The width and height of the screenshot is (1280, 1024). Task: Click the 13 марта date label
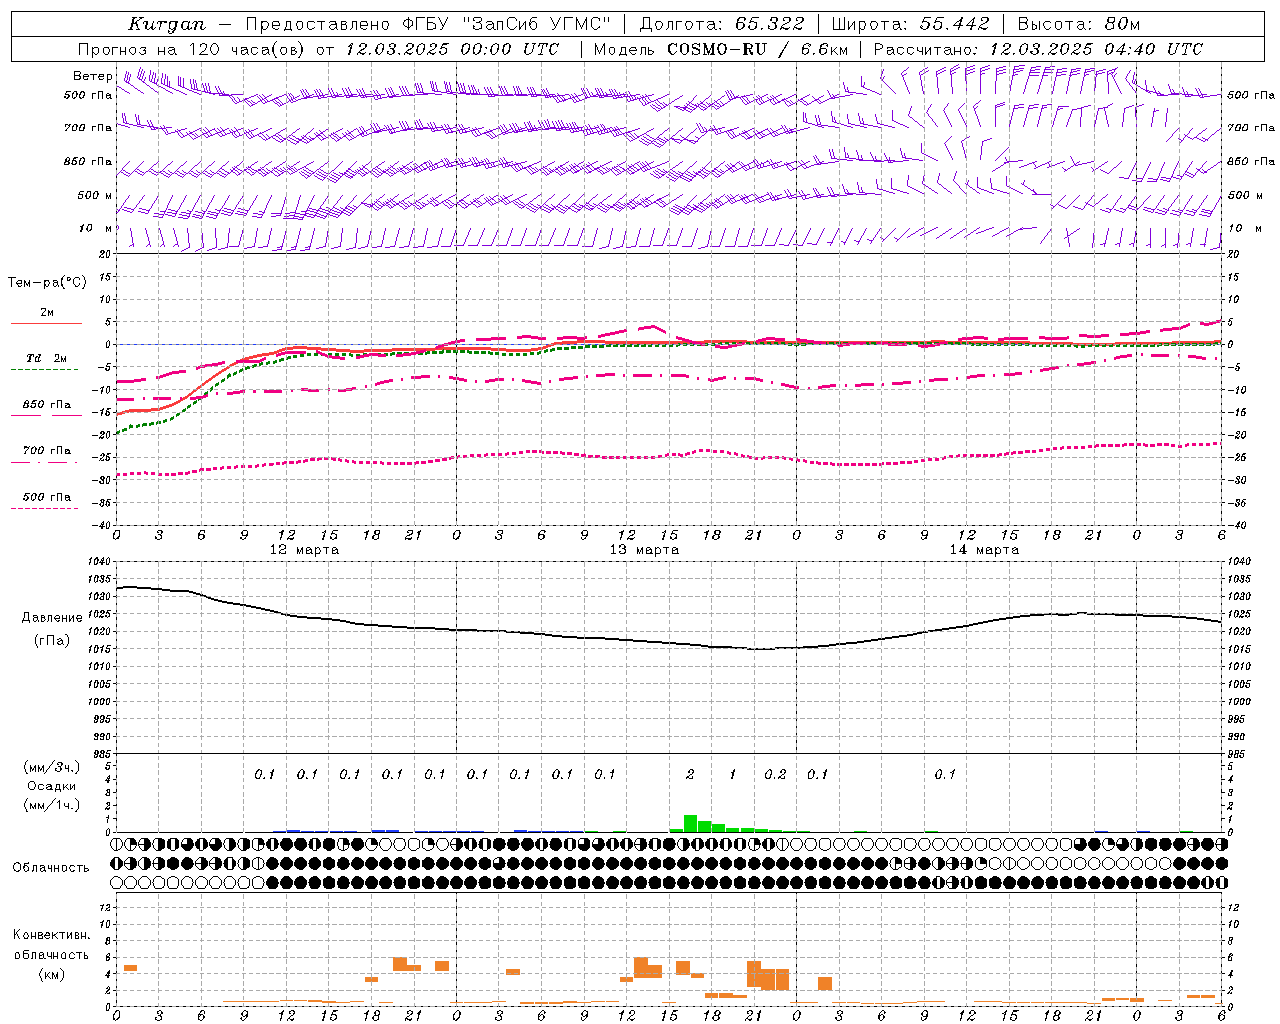644,549
